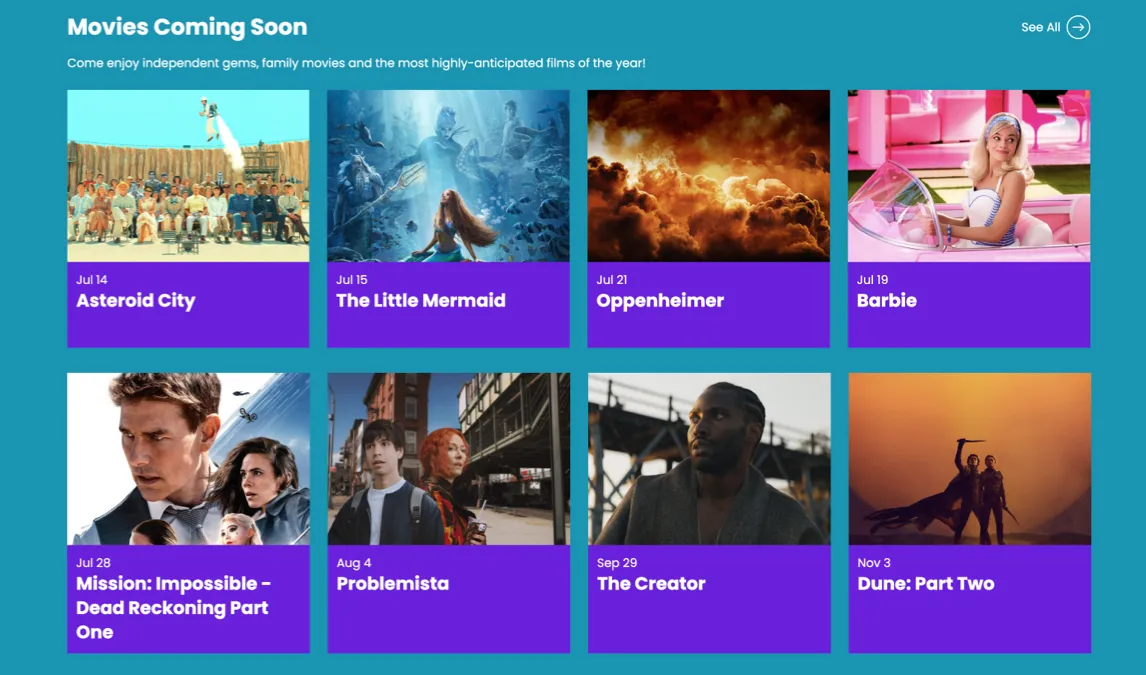Image resolution: width=1146 pixels, height=675 pixels.
Task: Open Mission: Impossible – Dead Reckoning Part One title
Action: point(173,608)
